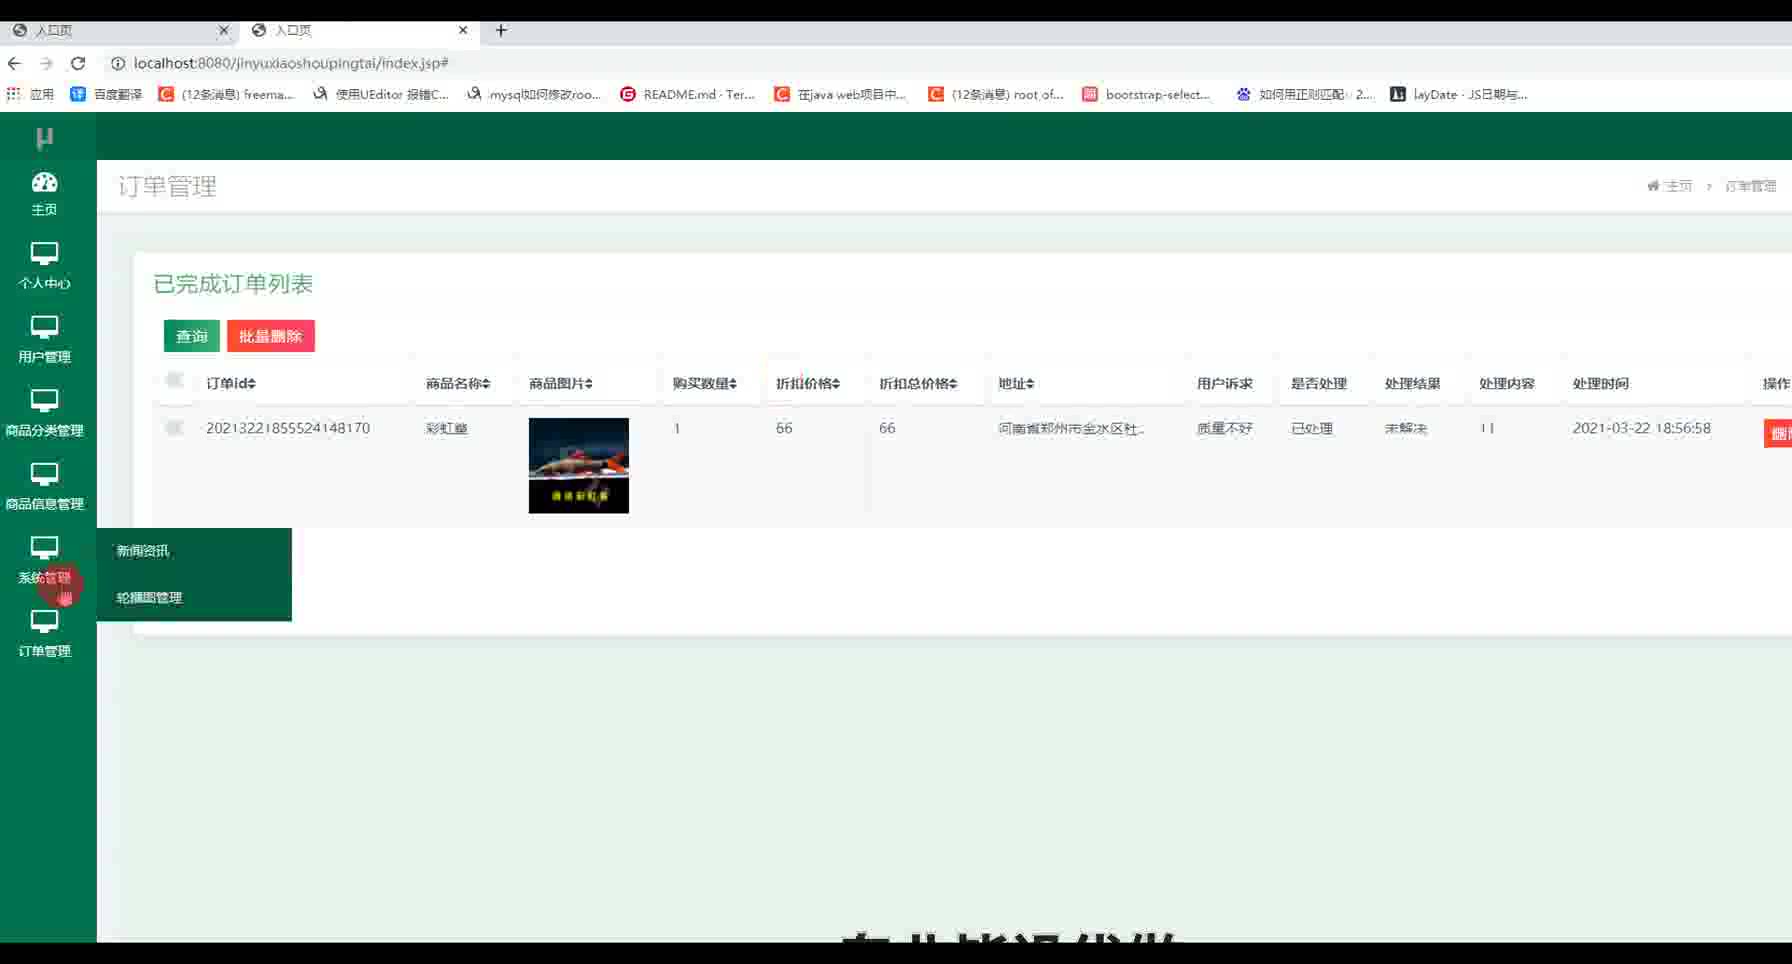Click the 是否处理 column header
1792x964 pixels.
click(x=1319, y=383)
